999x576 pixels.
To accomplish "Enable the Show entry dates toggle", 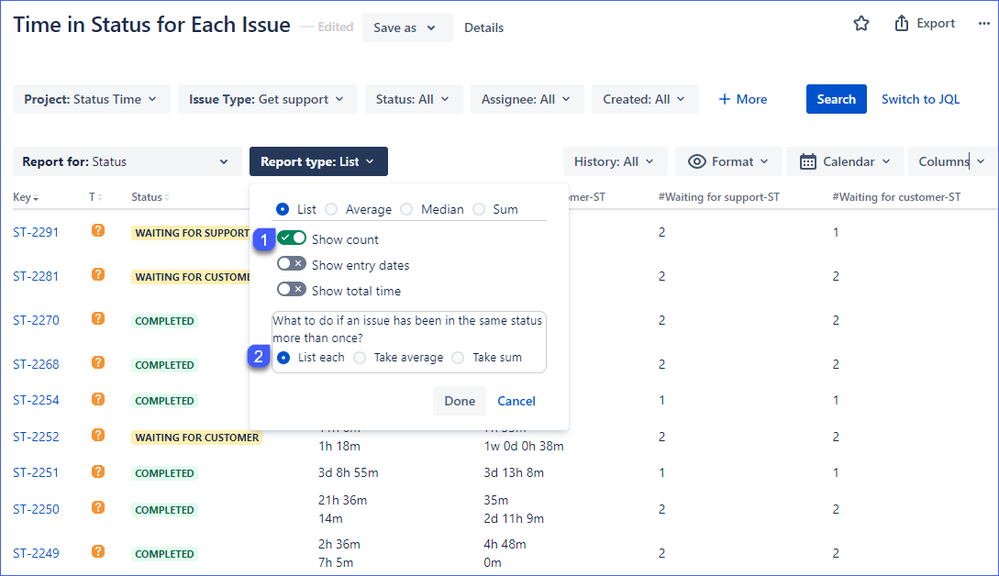I will [x=292, y=264].
